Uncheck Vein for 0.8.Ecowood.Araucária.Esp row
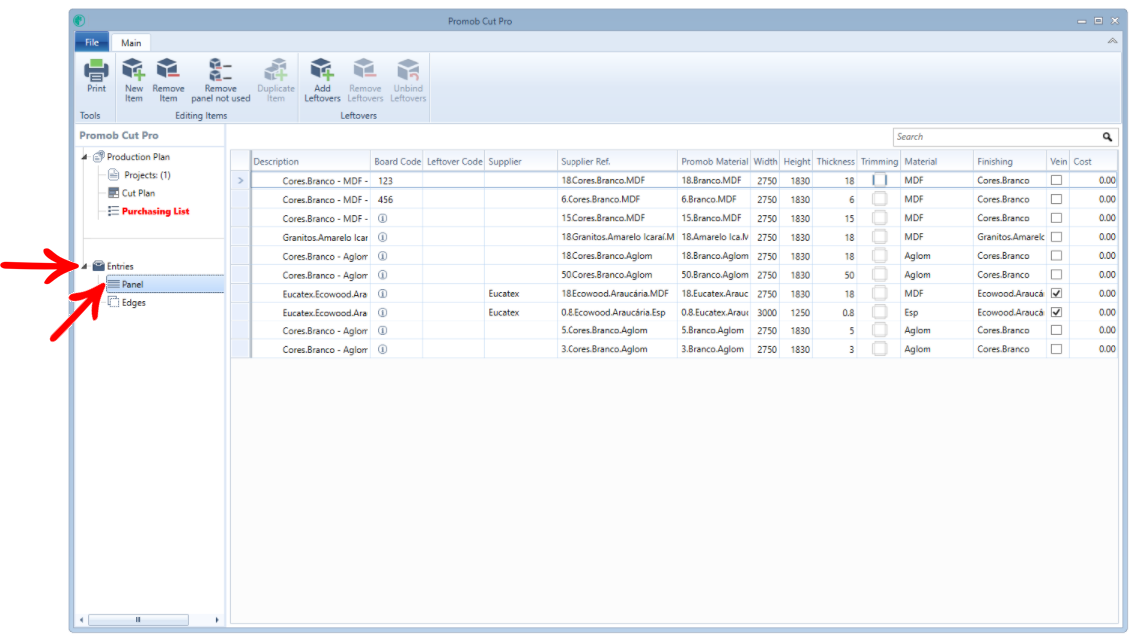Screen dimensions: 1133x639 (1056, 312)
